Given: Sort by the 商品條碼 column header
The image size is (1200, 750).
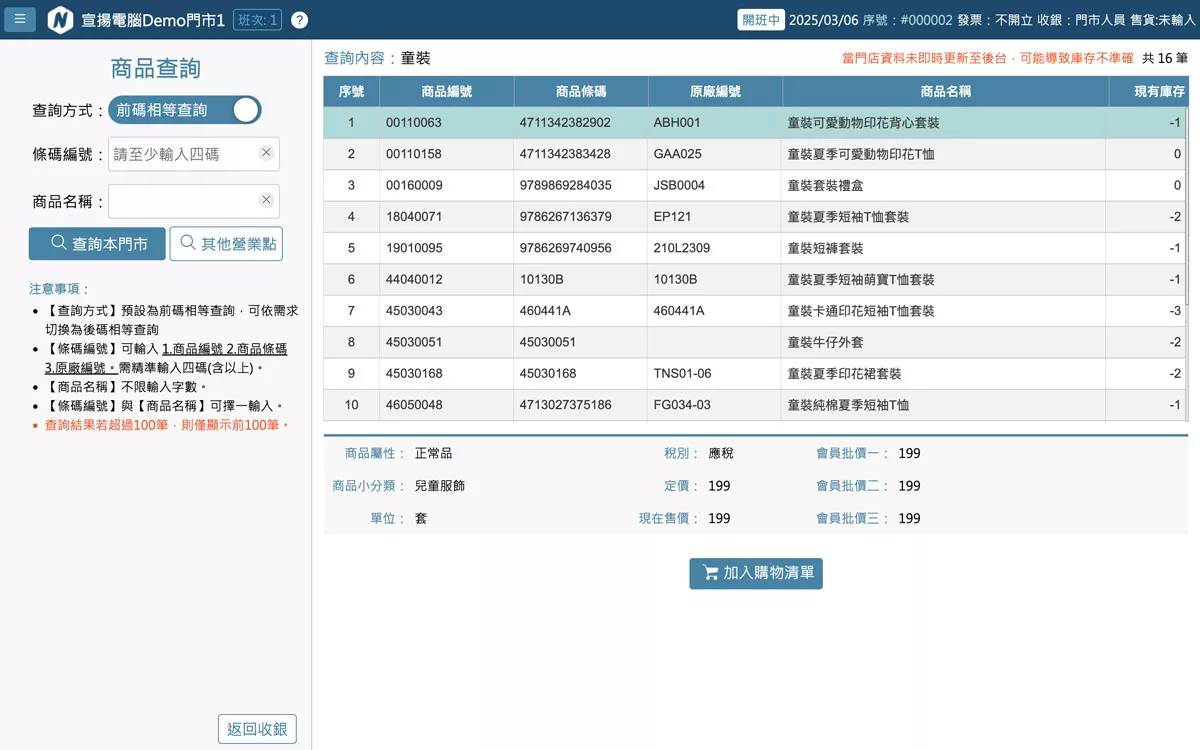Looking at the screenshot, I should pyautogui.click(x=581, y=92).
